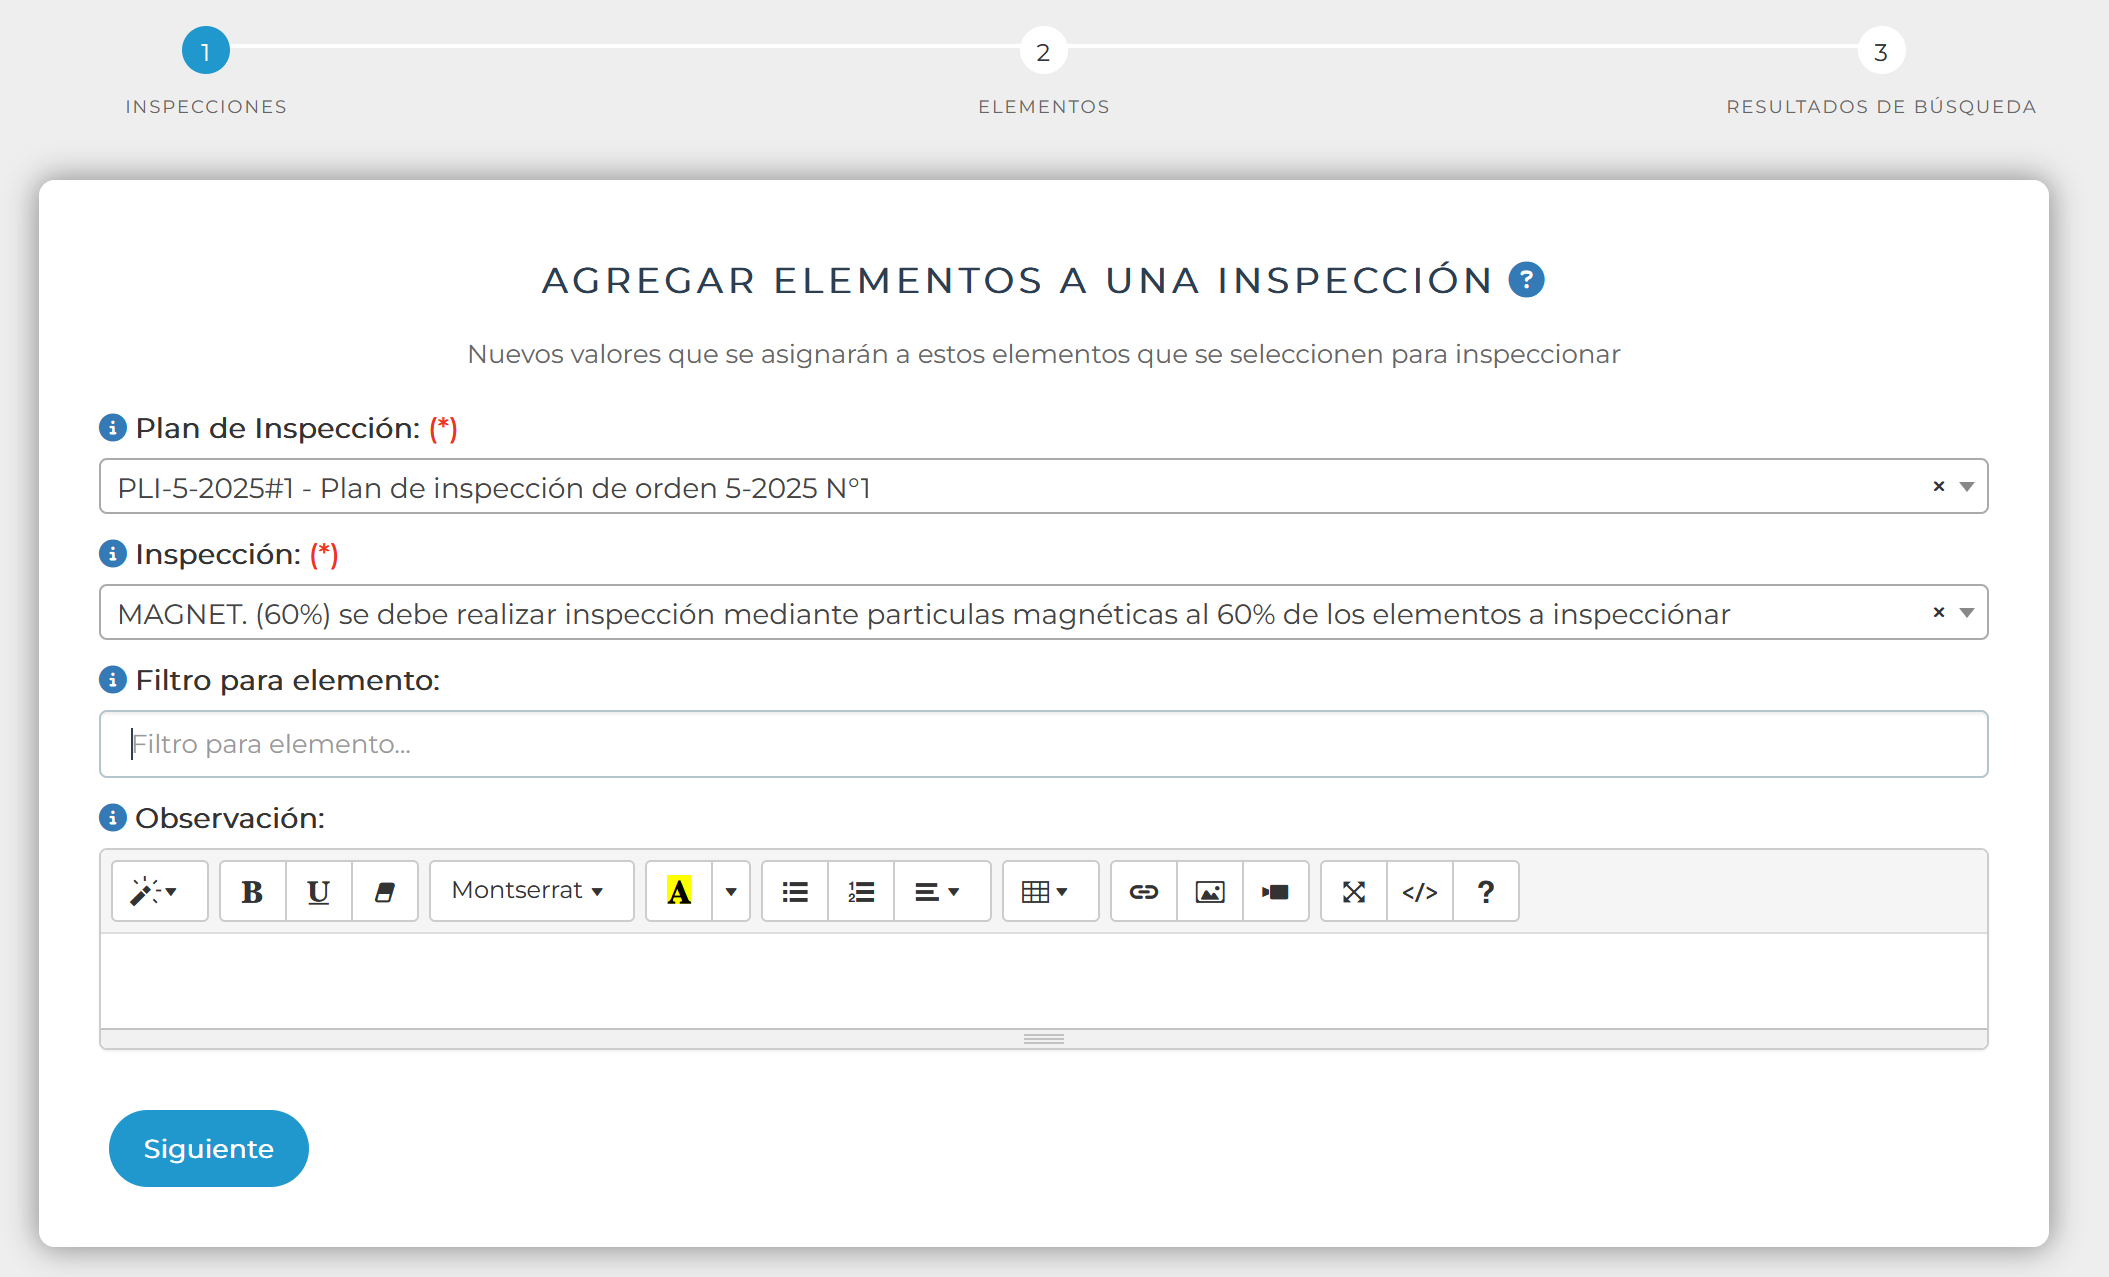
Task: Click the insert video icon
Action: point(1275,891)
